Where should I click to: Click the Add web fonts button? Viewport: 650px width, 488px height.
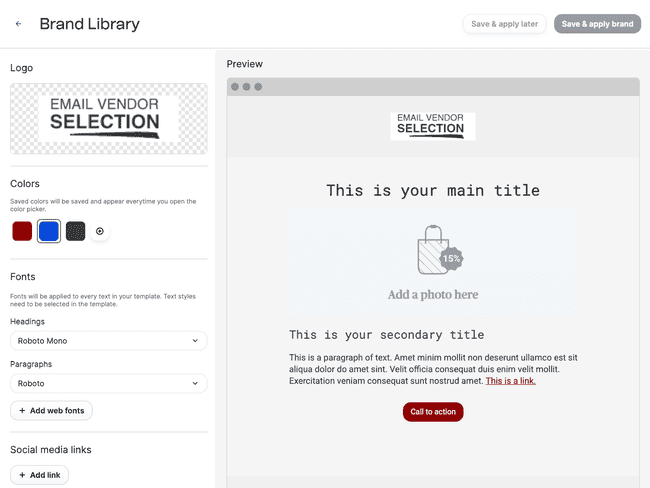pyautogui.click(x=51, y=410)
